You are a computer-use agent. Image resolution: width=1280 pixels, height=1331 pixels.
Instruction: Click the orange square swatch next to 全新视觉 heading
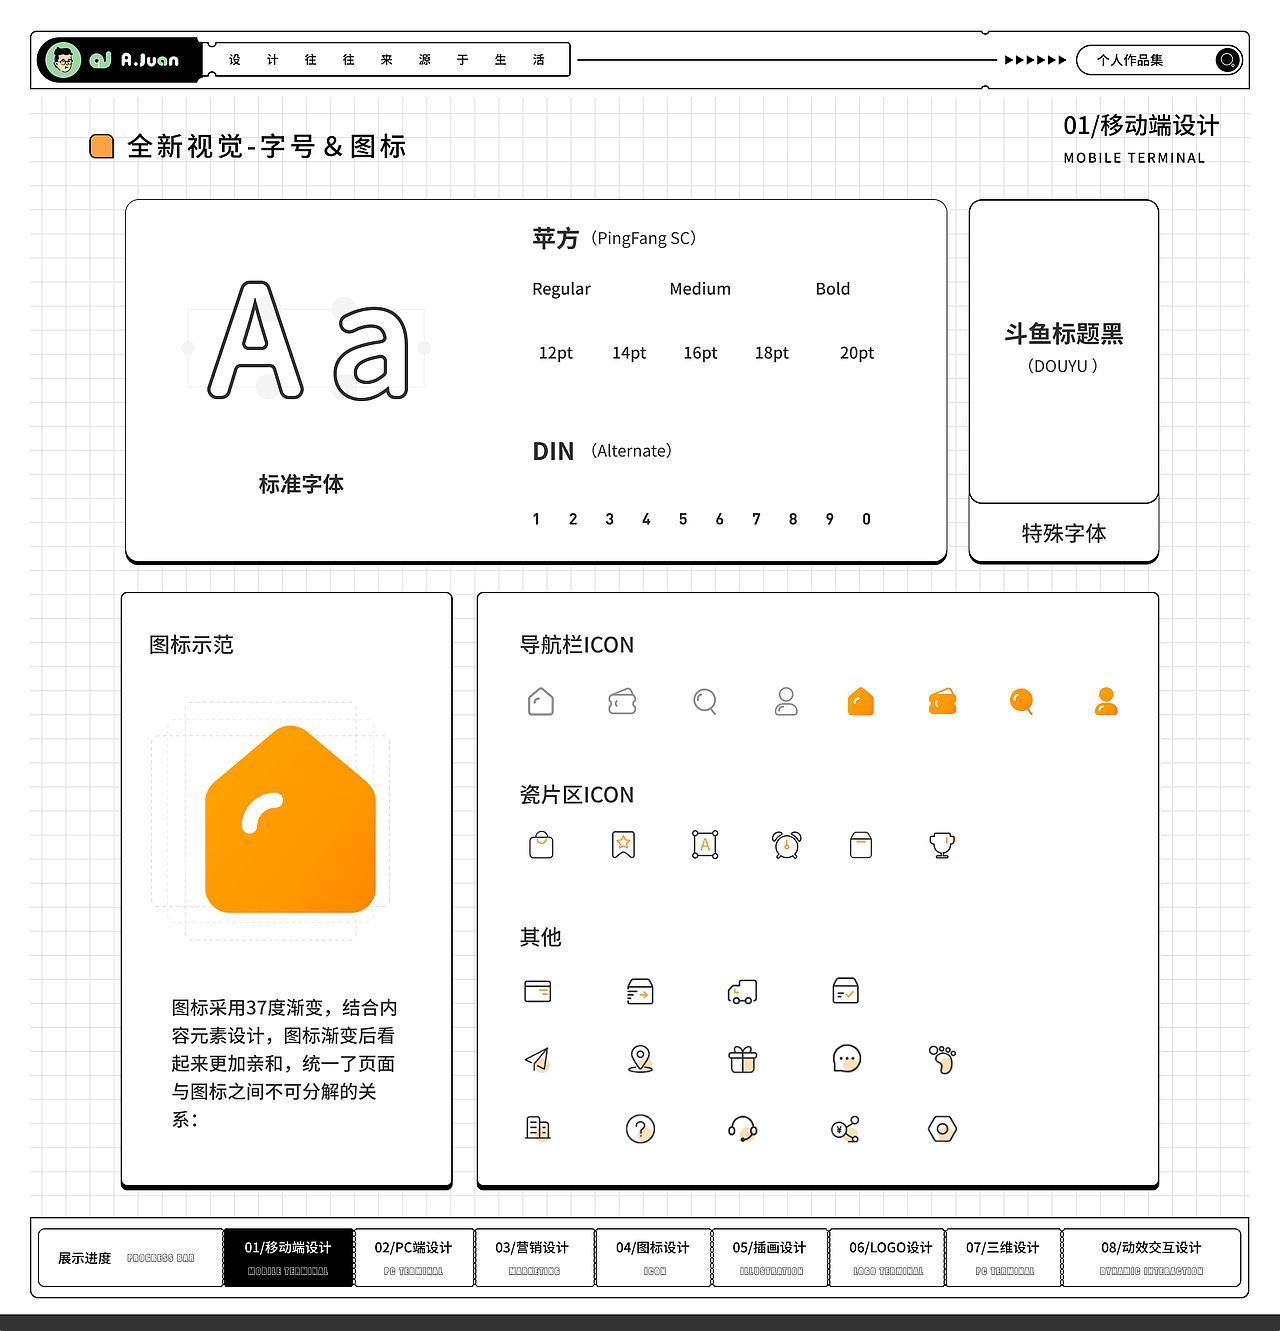tap(101, 146)
